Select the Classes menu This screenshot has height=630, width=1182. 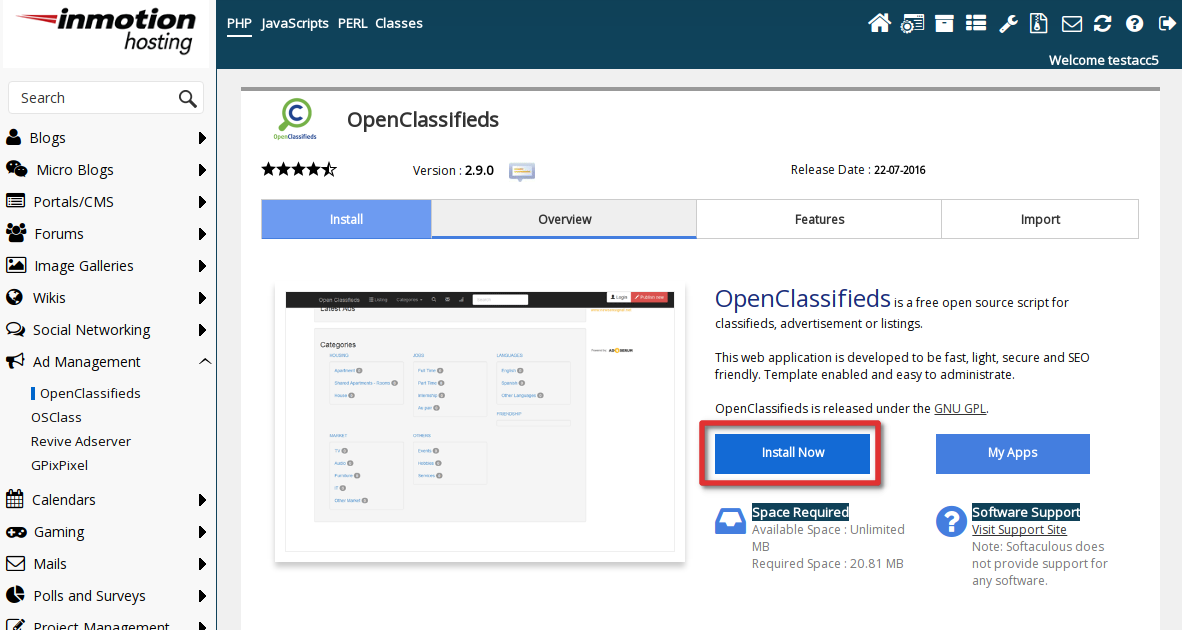399,23
